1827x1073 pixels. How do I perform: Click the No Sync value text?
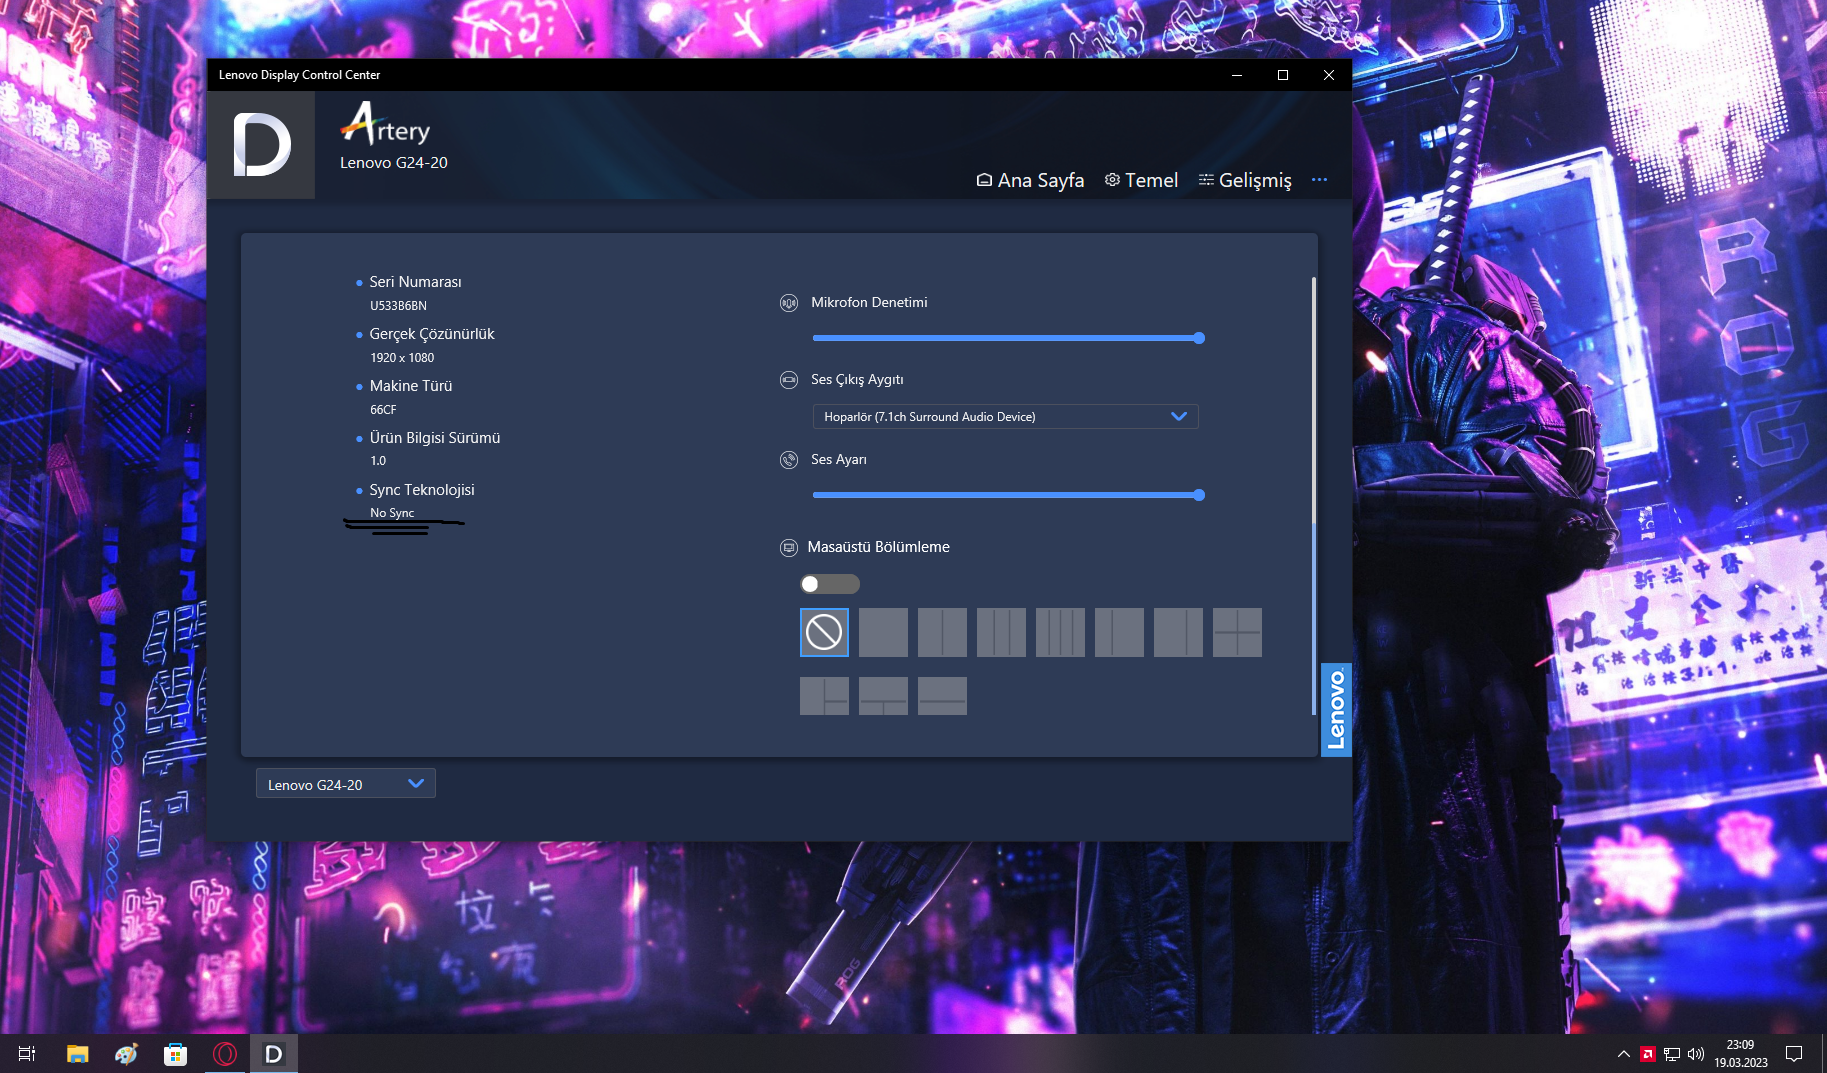tap(392, 513)
